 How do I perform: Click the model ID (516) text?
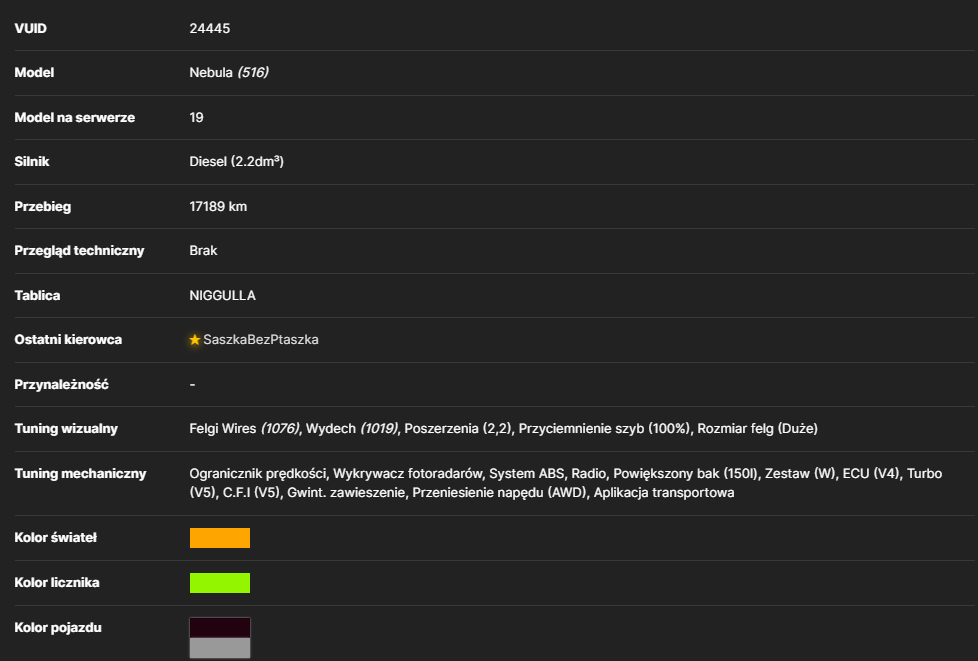(253, 73)
